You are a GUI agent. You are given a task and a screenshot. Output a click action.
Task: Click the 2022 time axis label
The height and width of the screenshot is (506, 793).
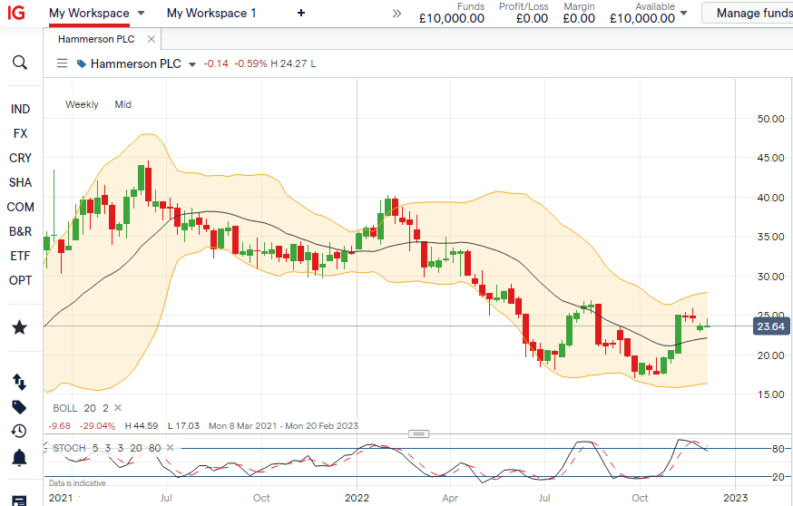[357, 498]
